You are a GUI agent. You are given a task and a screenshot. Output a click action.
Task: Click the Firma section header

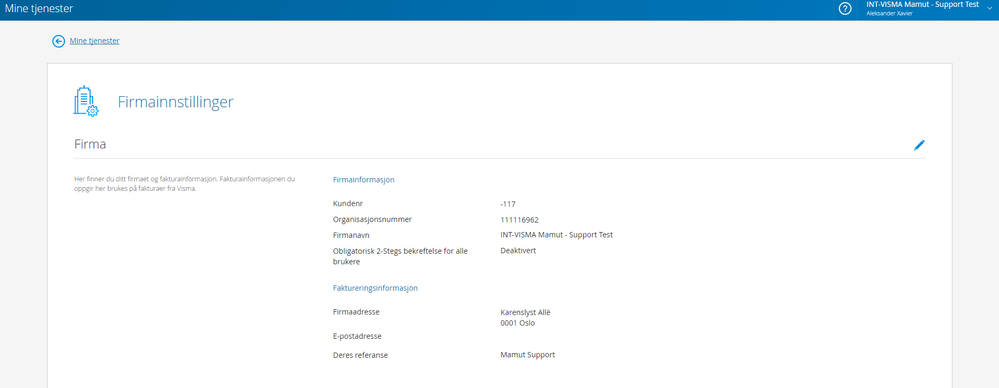[x=90, y=145]
